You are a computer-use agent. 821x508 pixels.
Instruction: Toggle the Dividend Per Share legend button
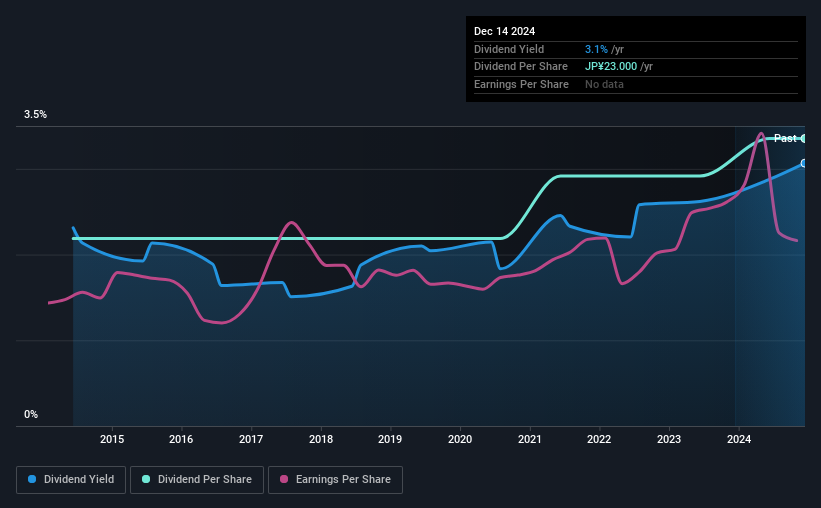197,480
